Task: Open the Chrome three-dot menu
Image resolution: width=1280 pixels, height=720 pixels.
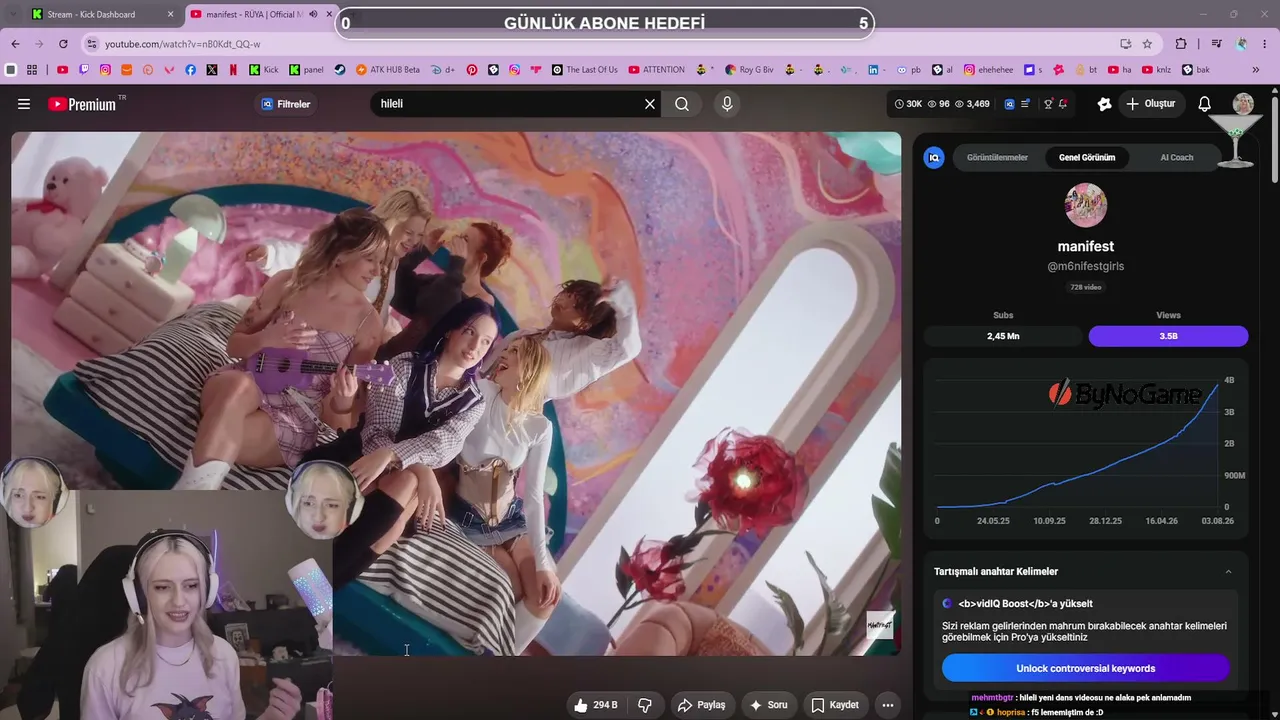Action: click(1265, 44)
